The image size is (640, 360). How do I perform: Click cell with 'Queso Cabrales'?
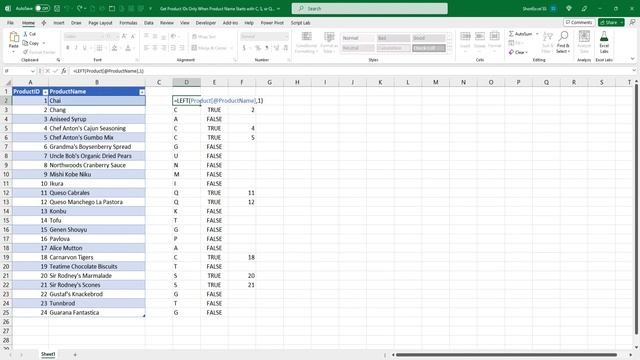pyautogui.click(x=97, y=193)
